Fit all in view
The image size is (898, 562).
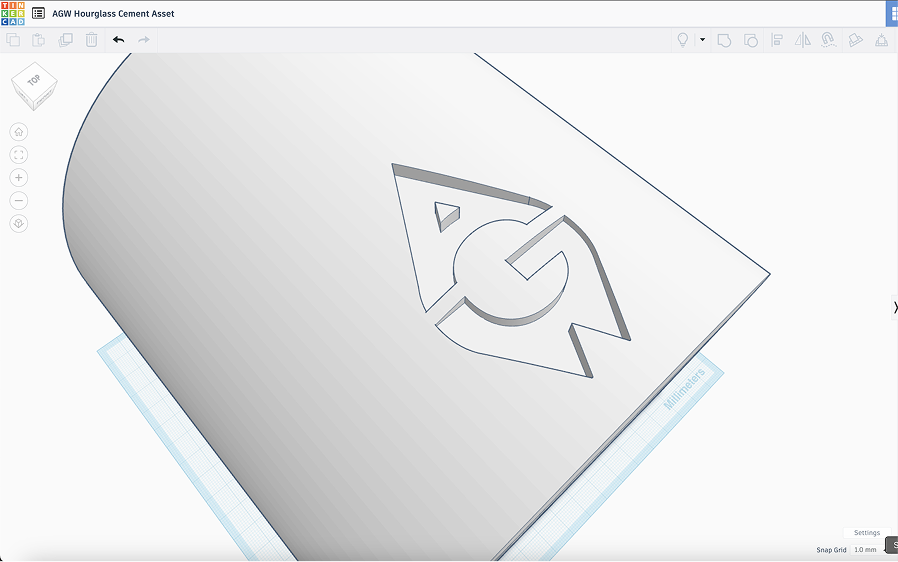19,155
